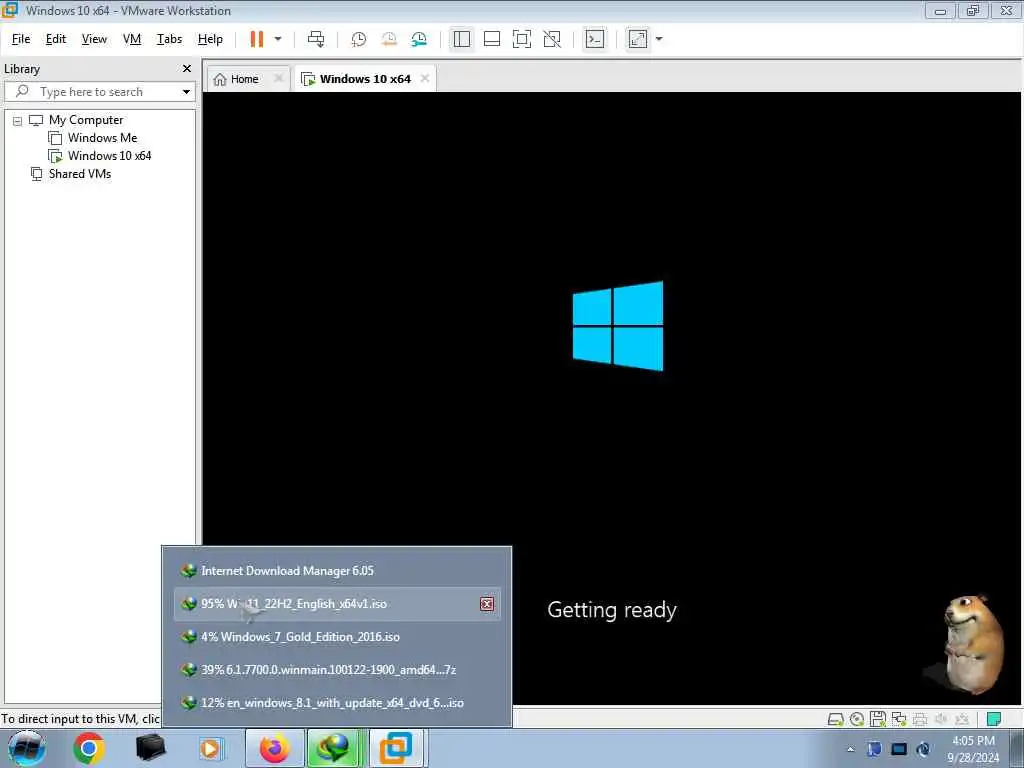This screenshot has width=1024, height=768.
Task: Open the Windows_7_Gold_Edition_2016.iso download
Action: [x=337, y=637]
